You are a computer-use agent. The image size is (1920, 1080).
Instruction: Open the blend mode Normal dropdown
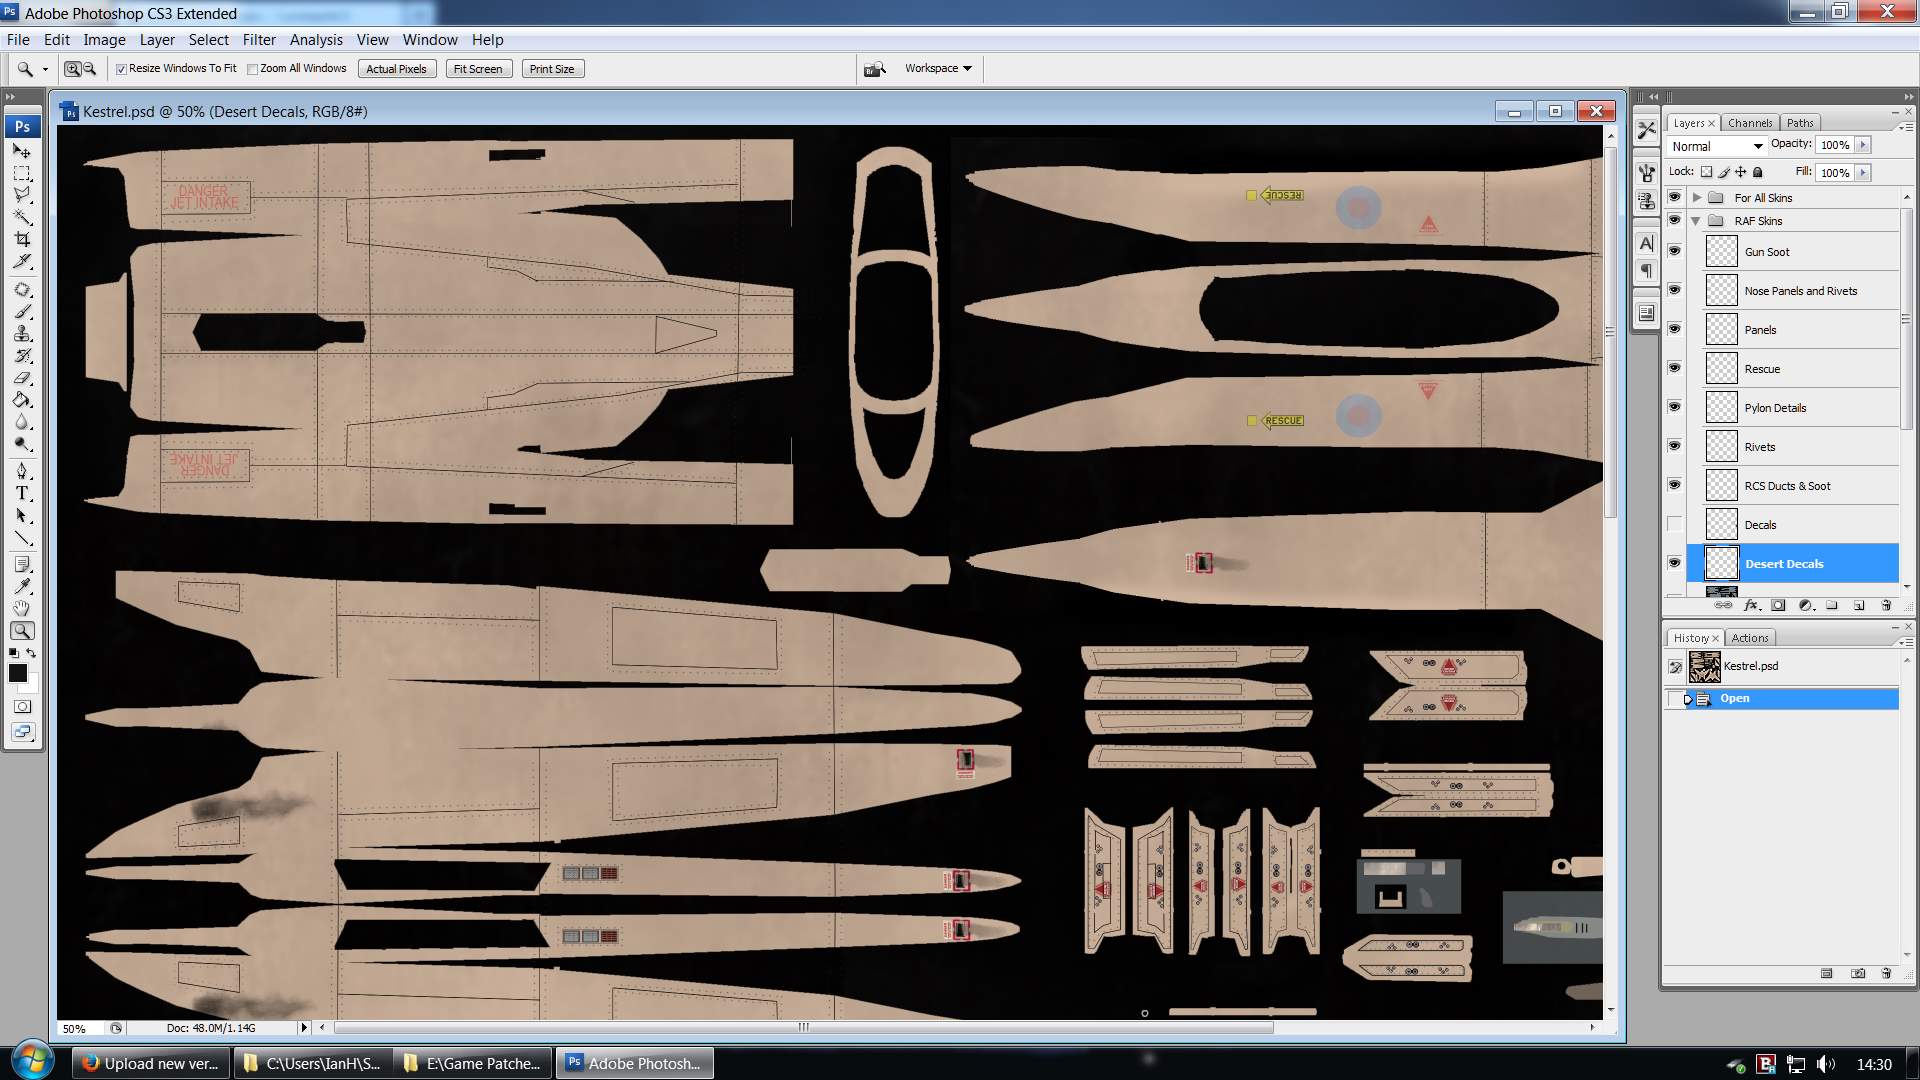pyautogui.click(x=1717, y=146)
